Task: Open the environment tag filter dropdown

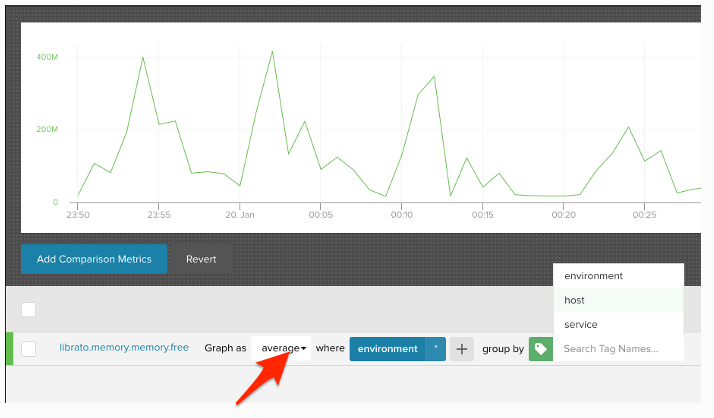Action: click(x=387, y=349)
